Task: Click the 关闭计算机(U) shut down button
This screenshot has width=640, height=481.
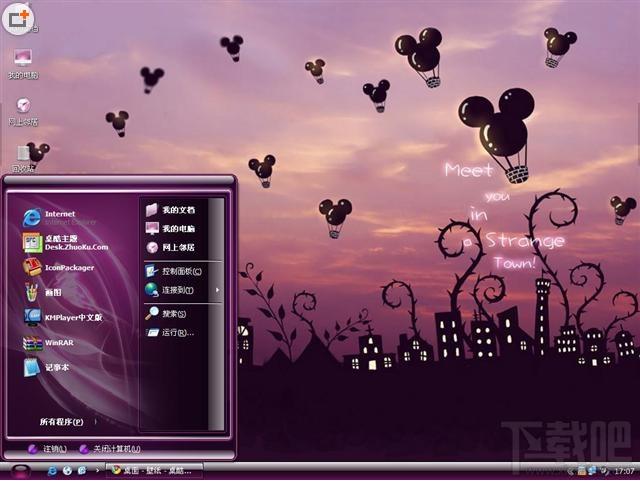Action: click(110, 449)
